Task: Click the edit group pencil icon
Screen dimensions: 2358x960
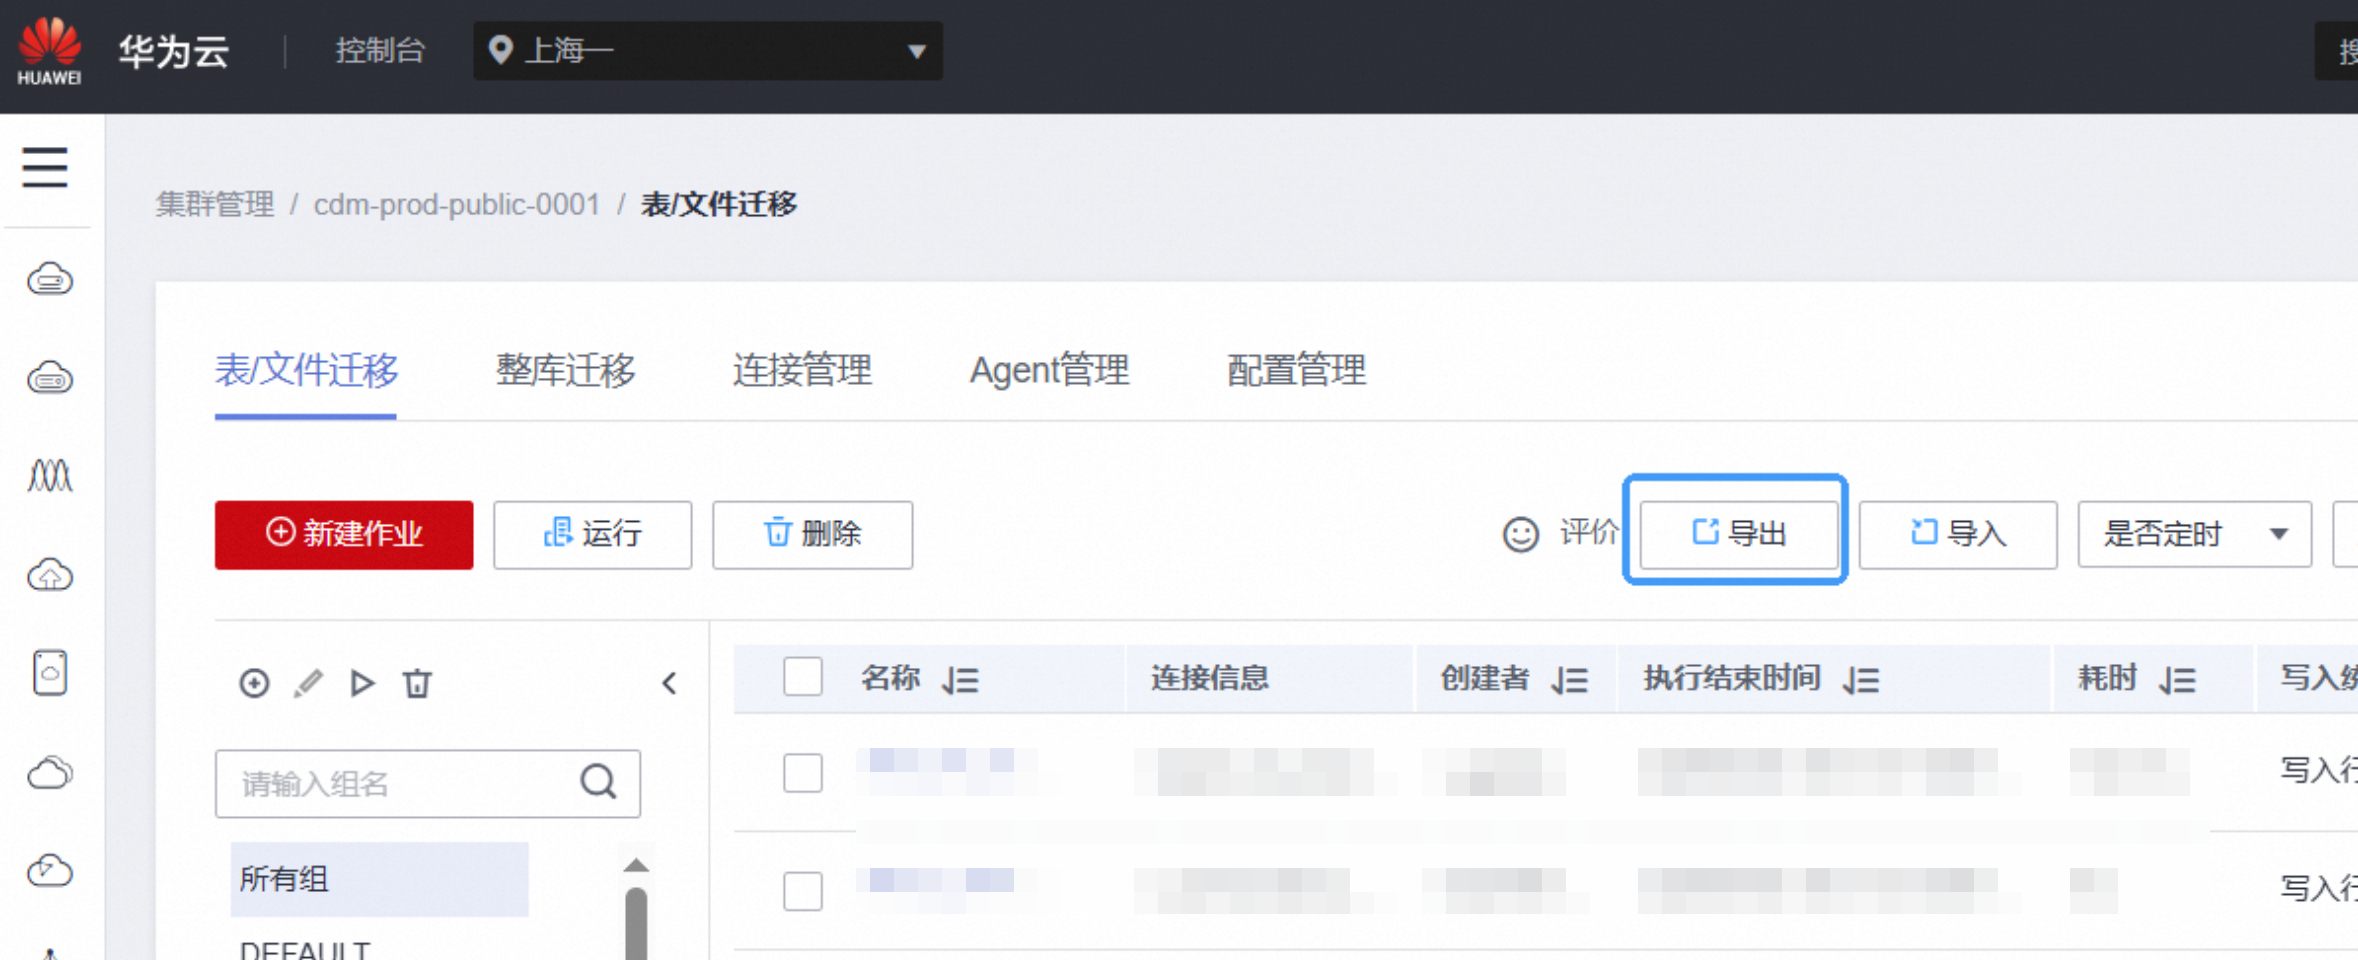Action: [308, 683]
